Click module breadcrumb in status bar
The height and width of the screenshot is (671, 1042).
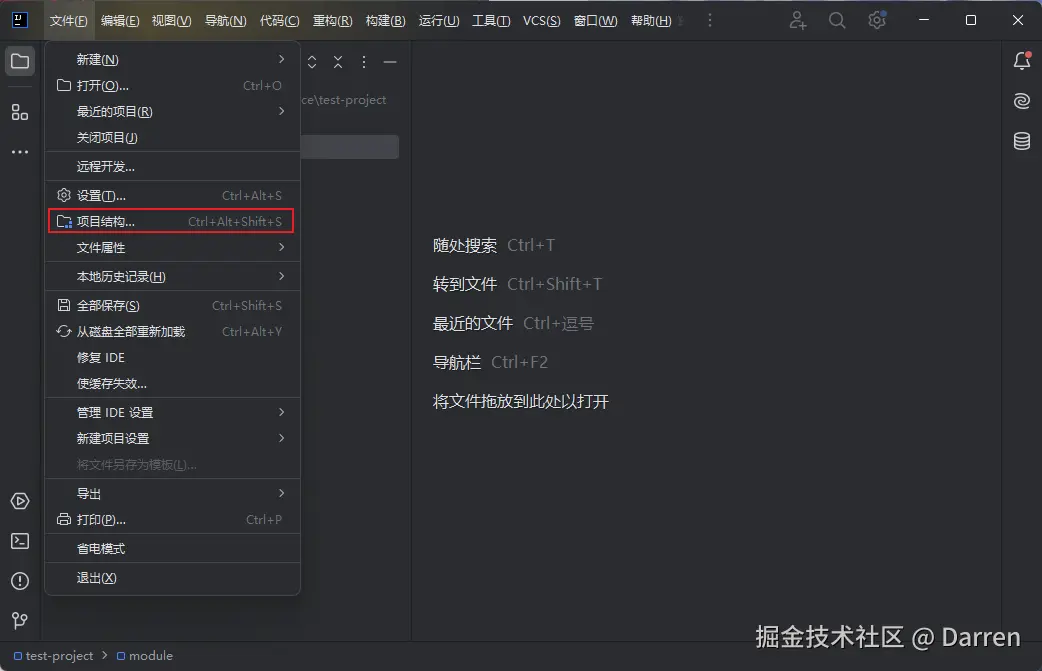[145, 656]
